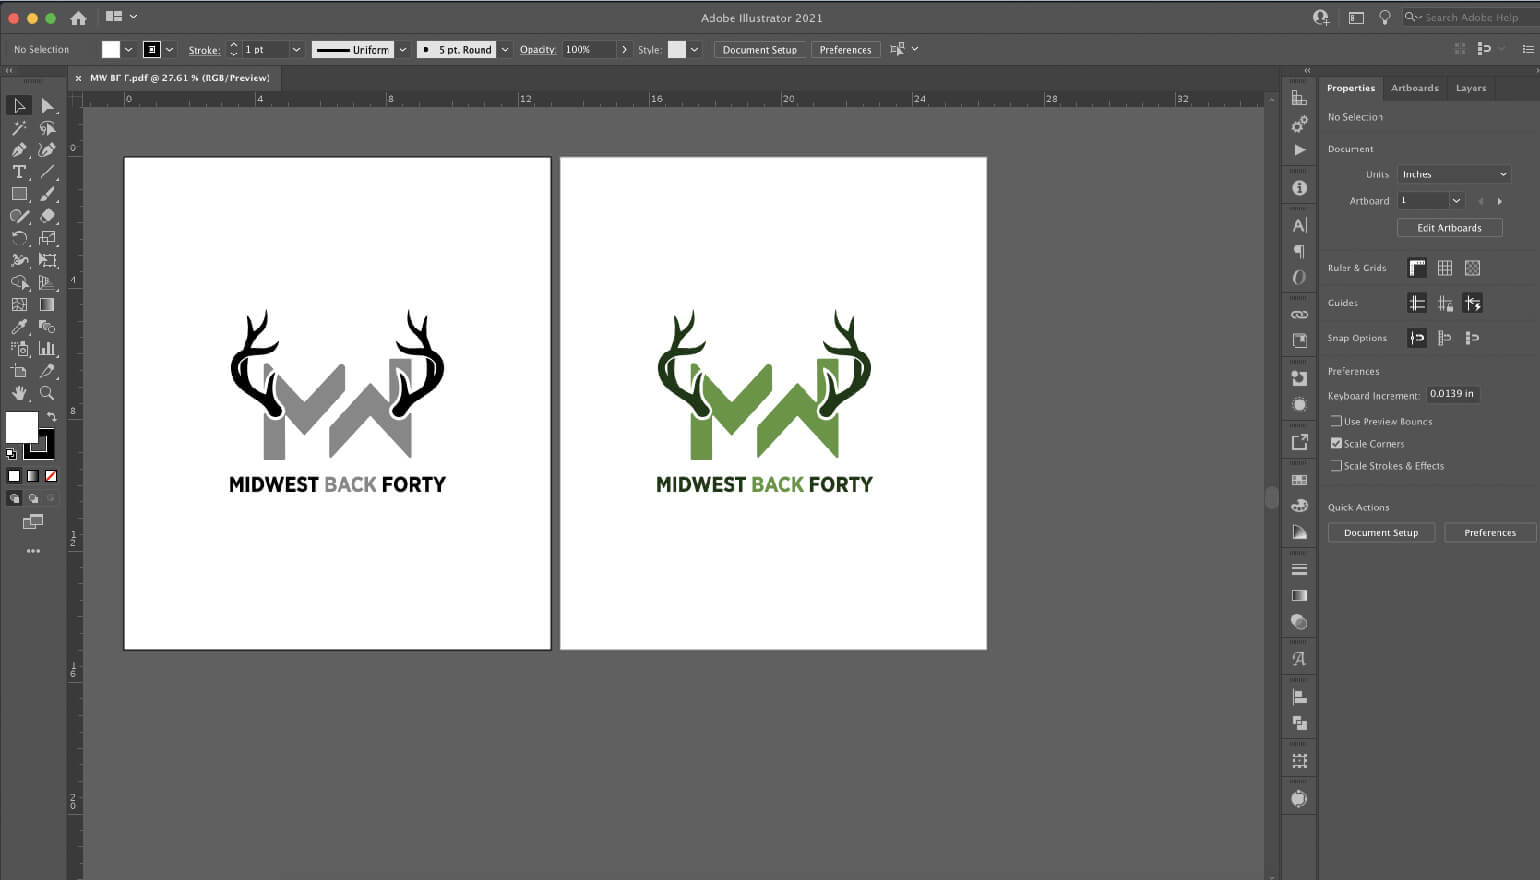Select the MW BF document tab
The height and width of the screenshot is (880, 1540).
tap(180, 78)
